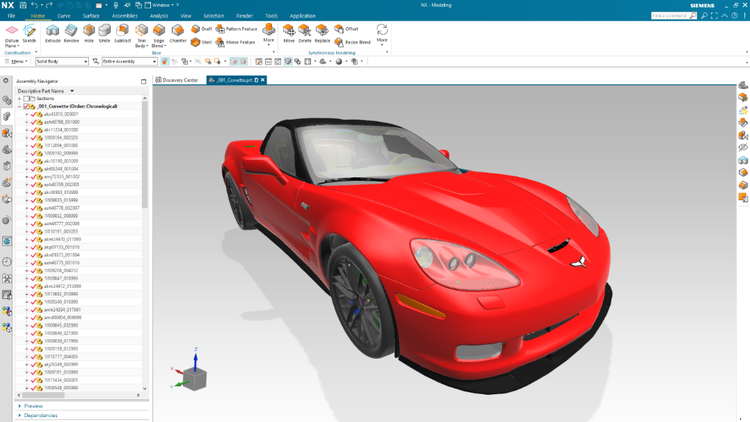The image size is (750, 422).
Task: Select the Offset region command
Action: [346, 29]
